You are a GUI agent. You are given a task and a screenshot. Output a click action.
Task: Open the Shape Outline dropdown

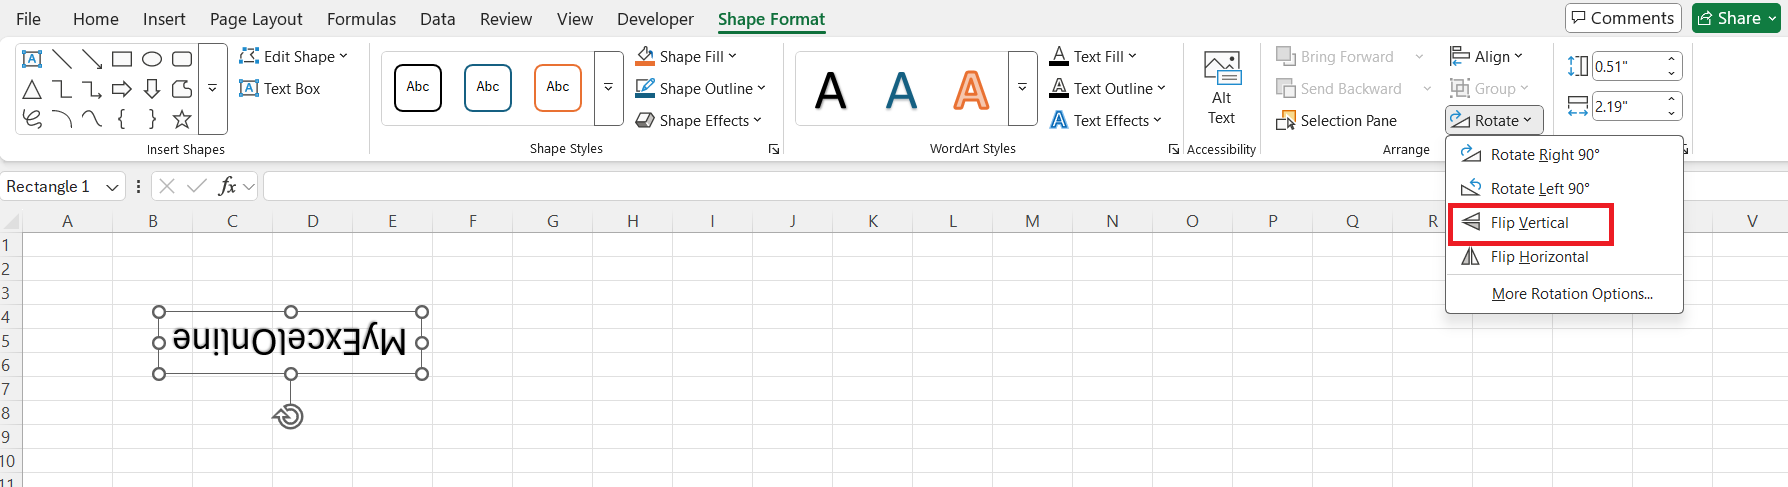(x=700, y=89)
